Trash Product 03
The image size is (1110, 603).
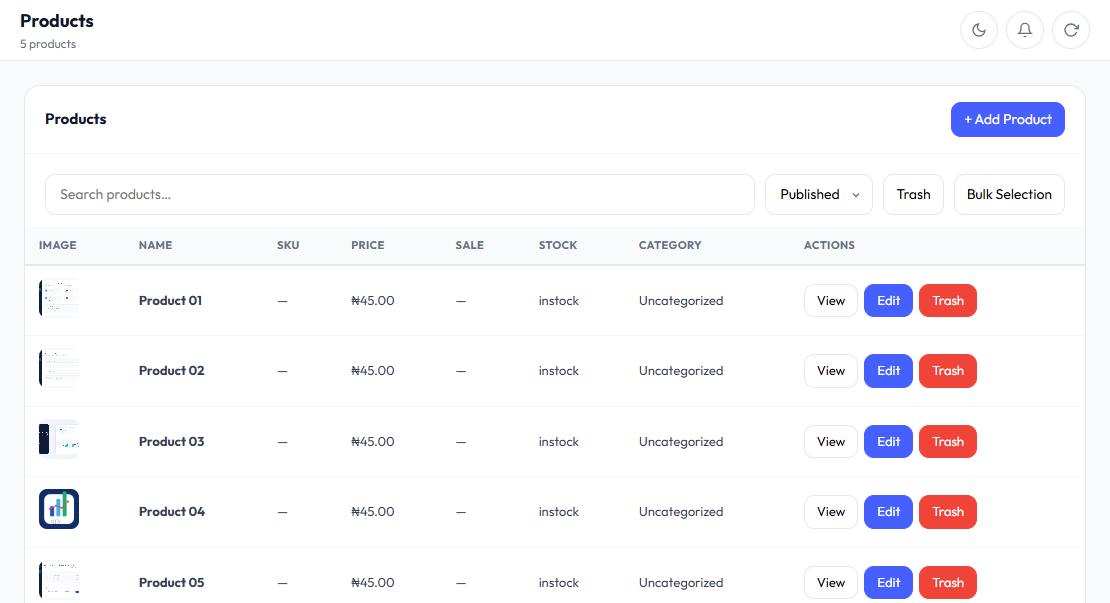click(948, 442)
